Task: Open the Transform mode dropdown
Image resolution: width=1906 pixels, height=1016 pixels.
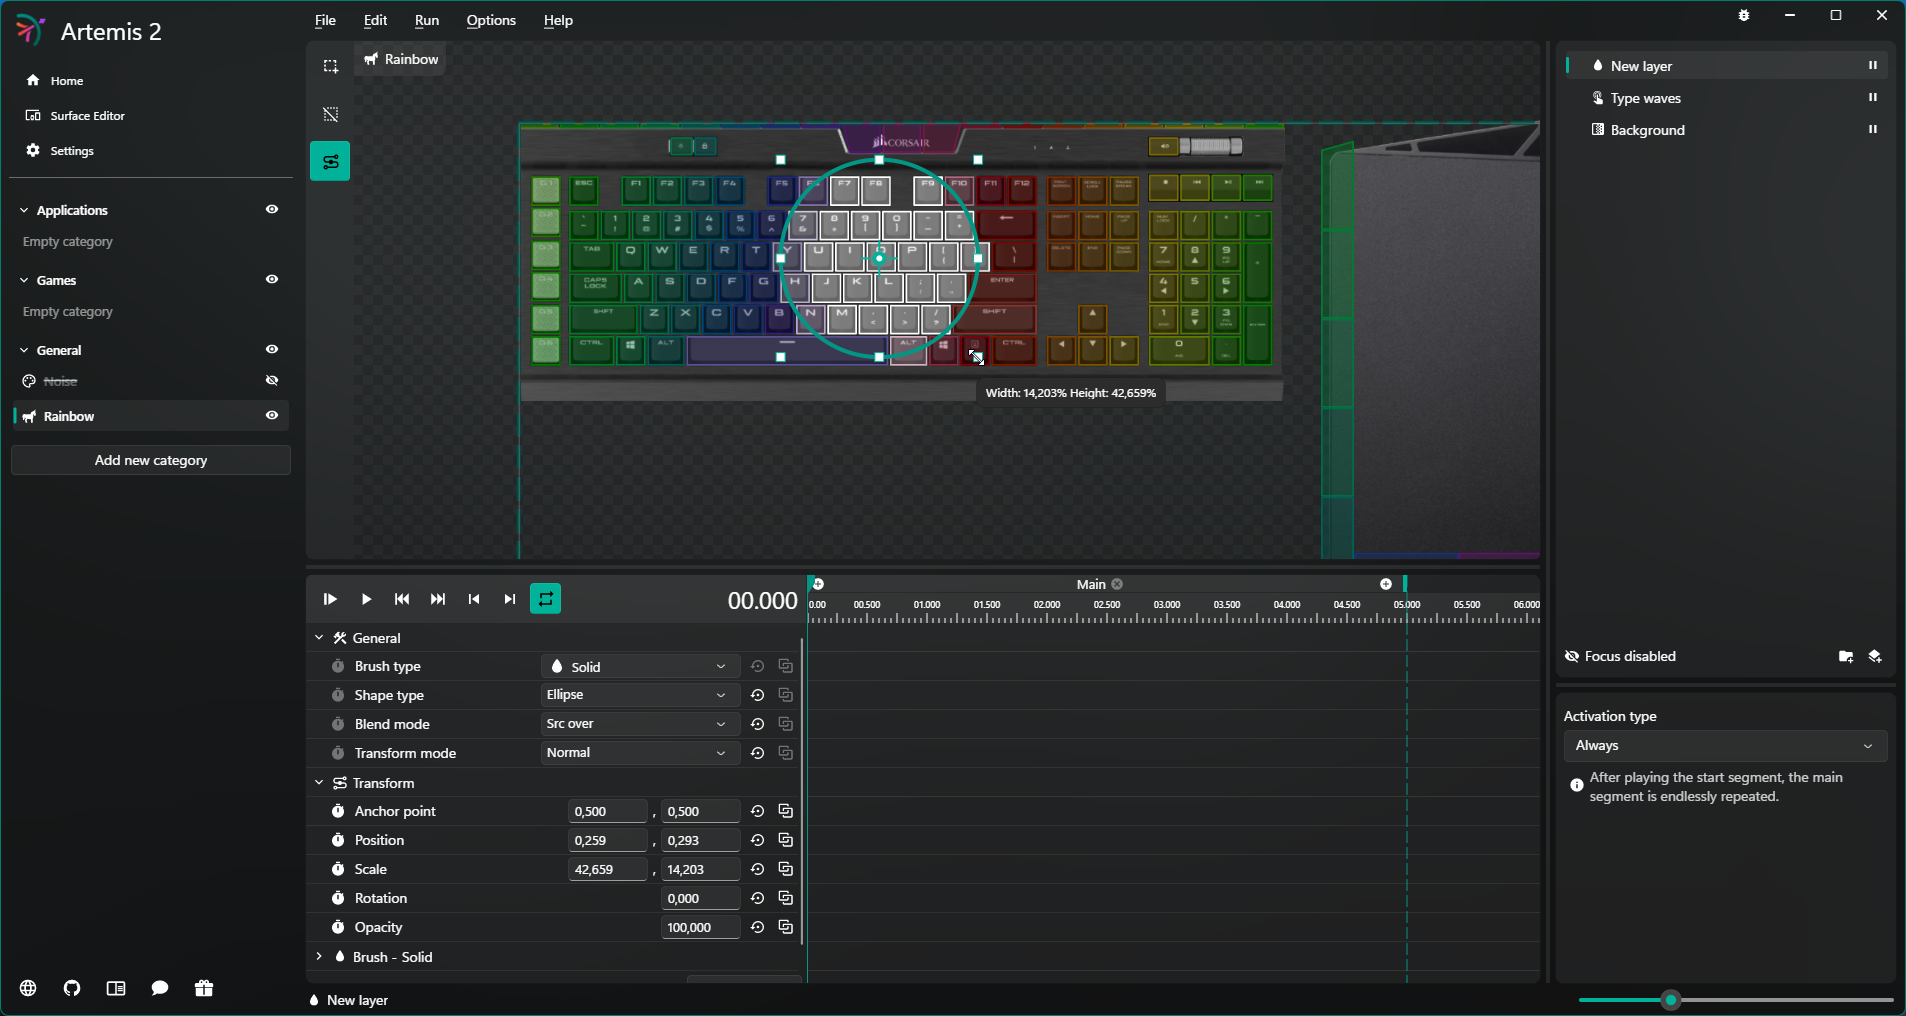Action: point(640,753)
